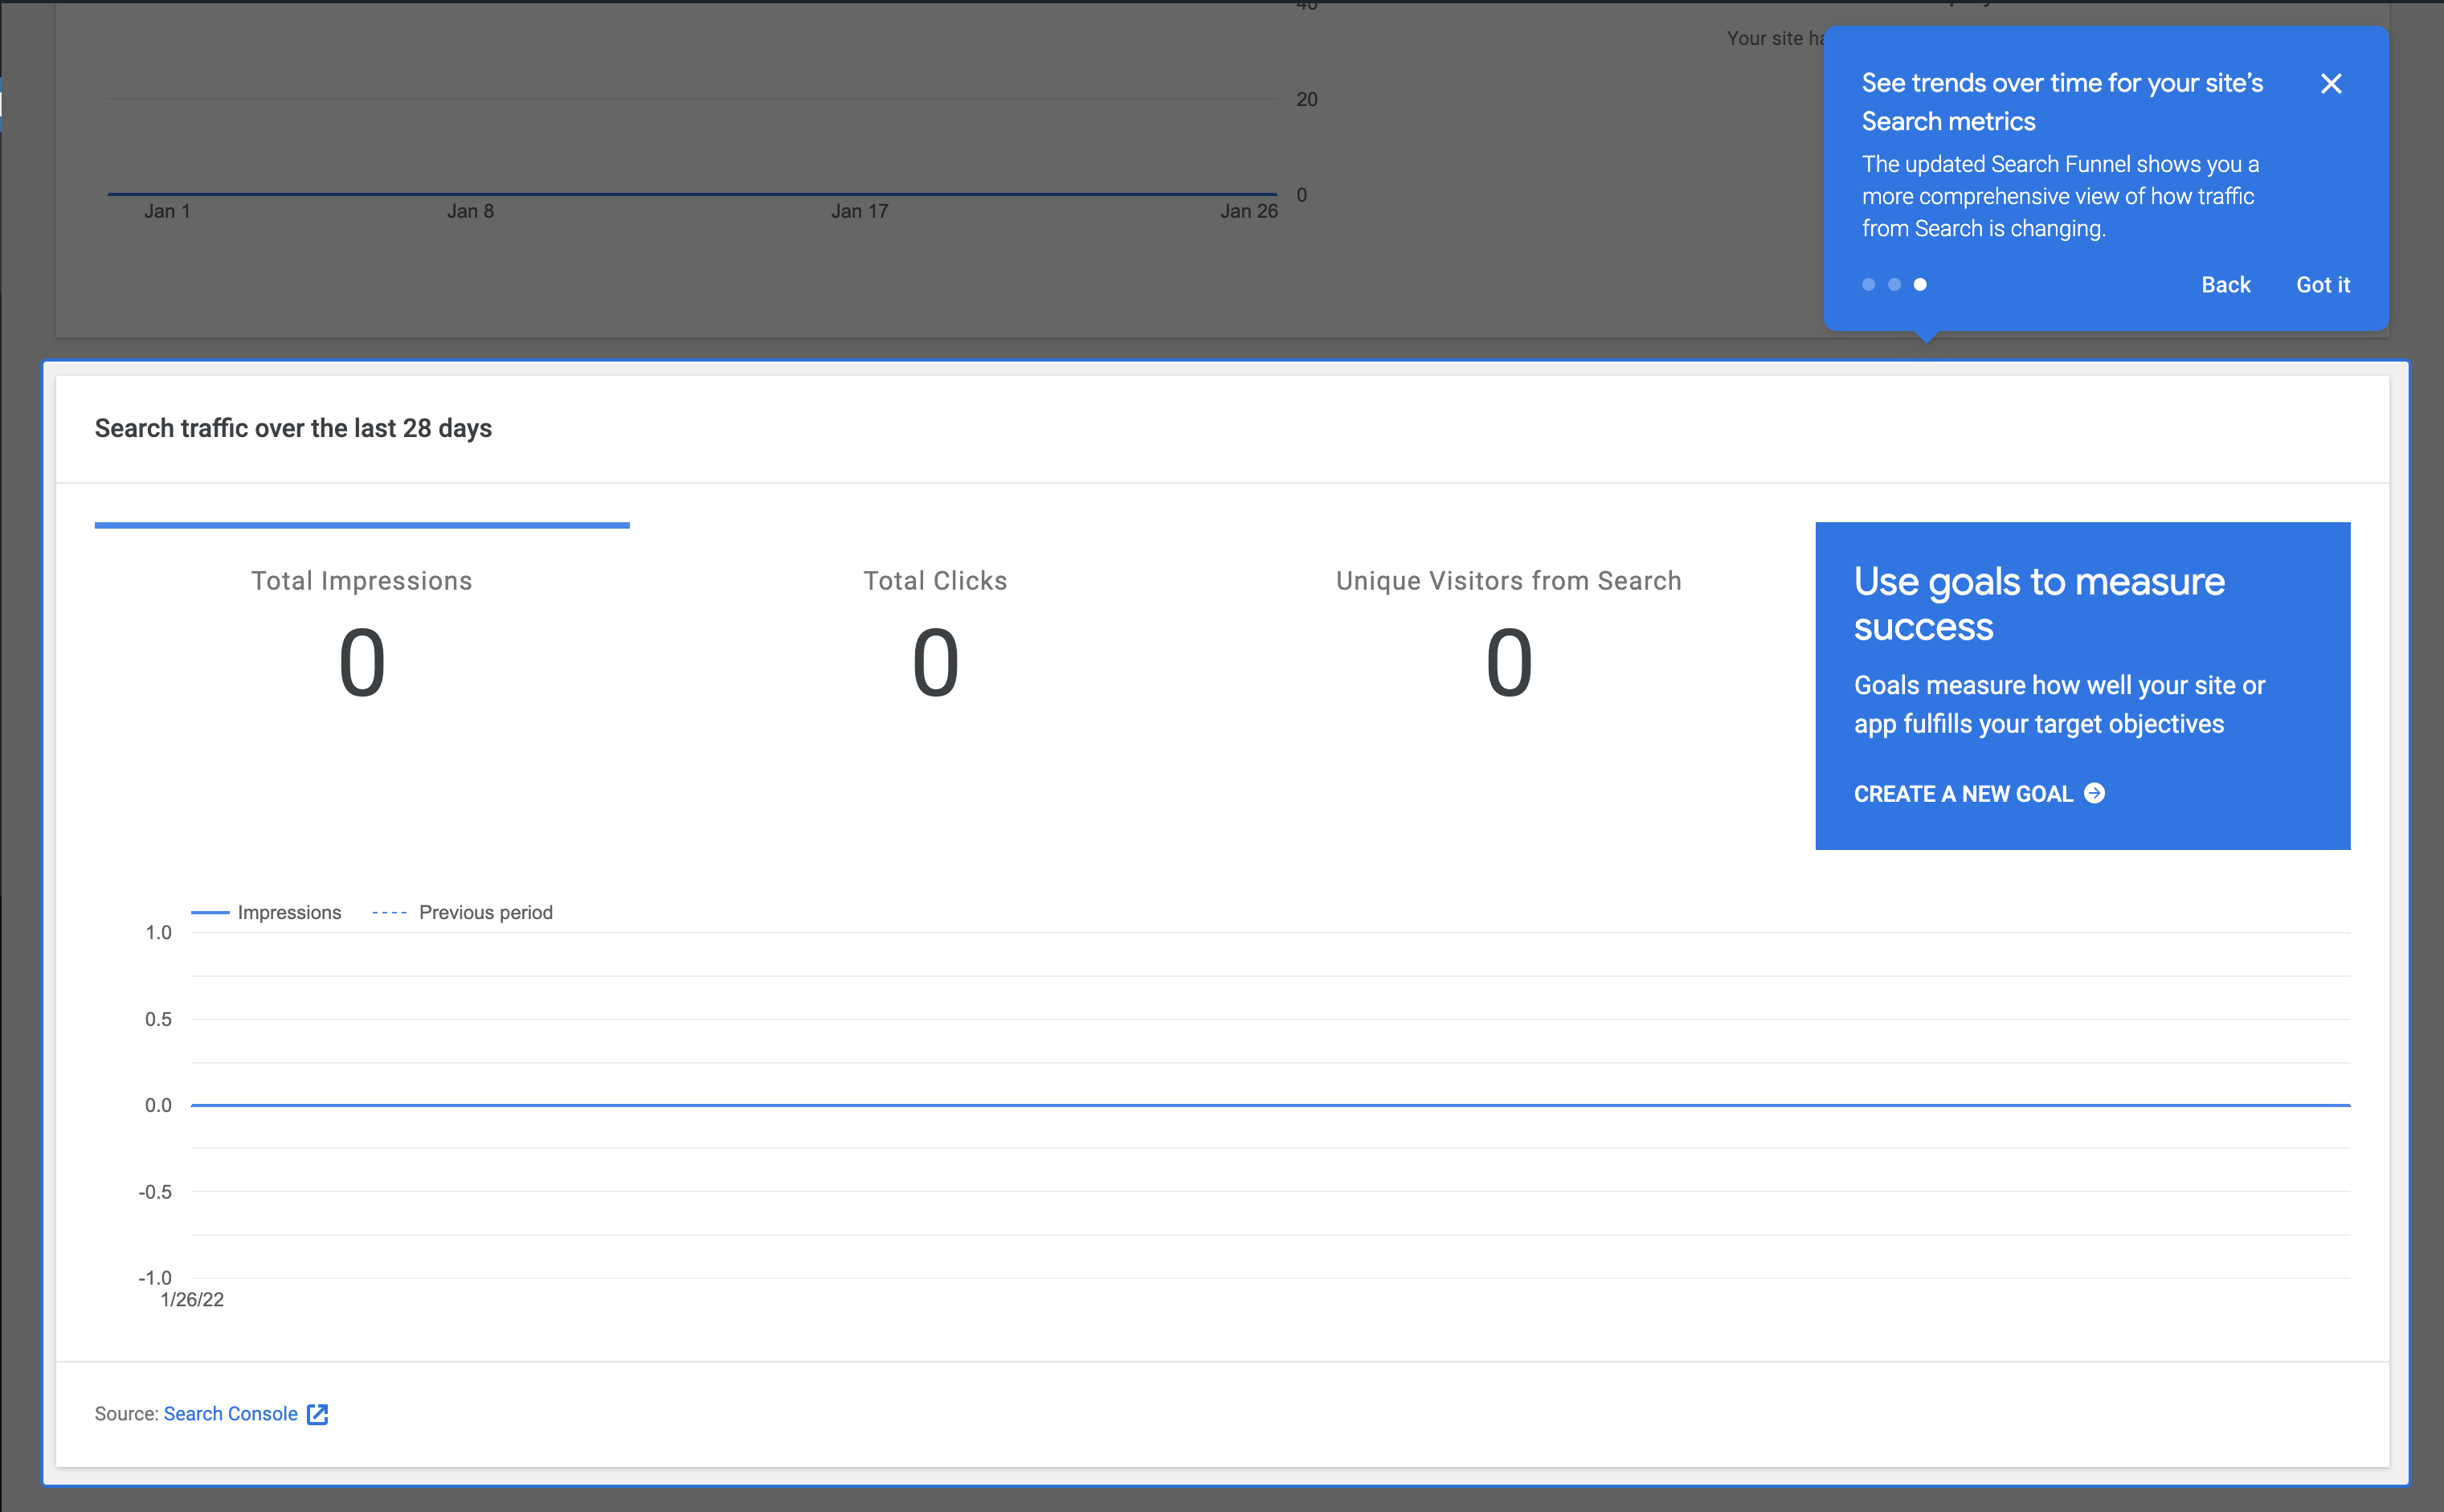This screenshot has width=2444, height=1512.
Task: Click third active pagination dot
Action: click(x=1920, y=285)
